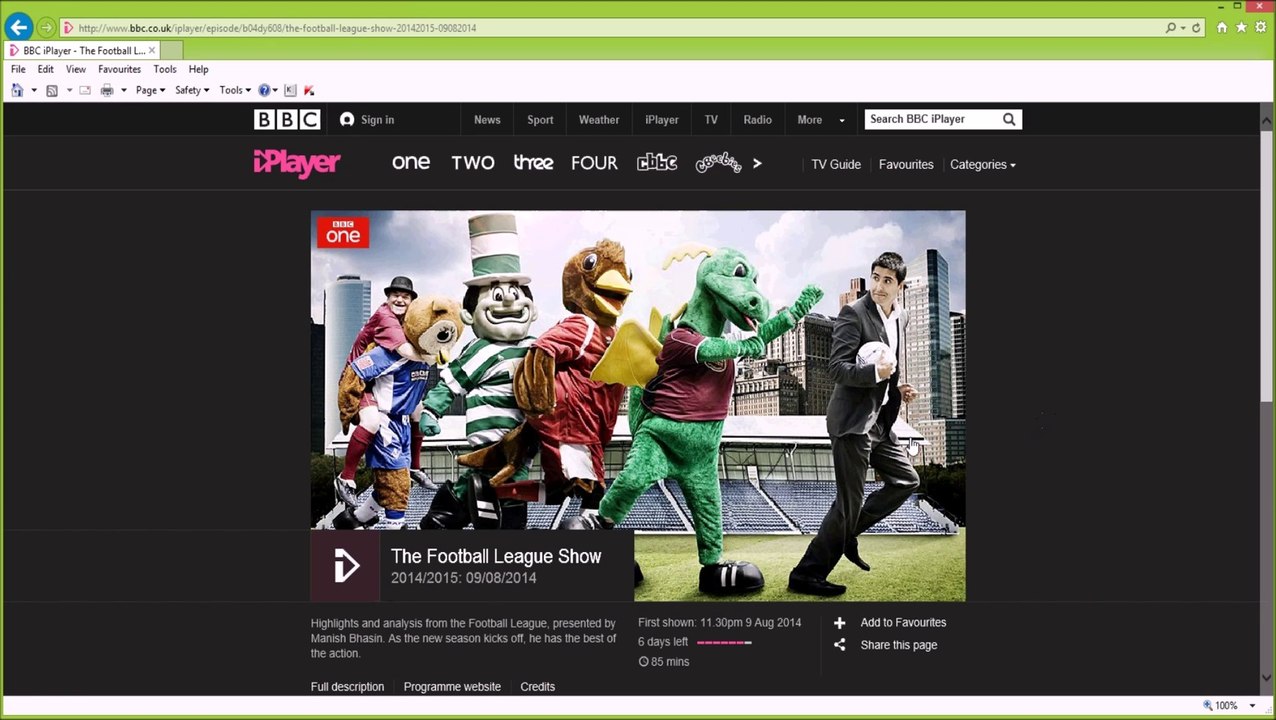Open the address bar autocomplete dropdown arrow

click(1183, 28)
